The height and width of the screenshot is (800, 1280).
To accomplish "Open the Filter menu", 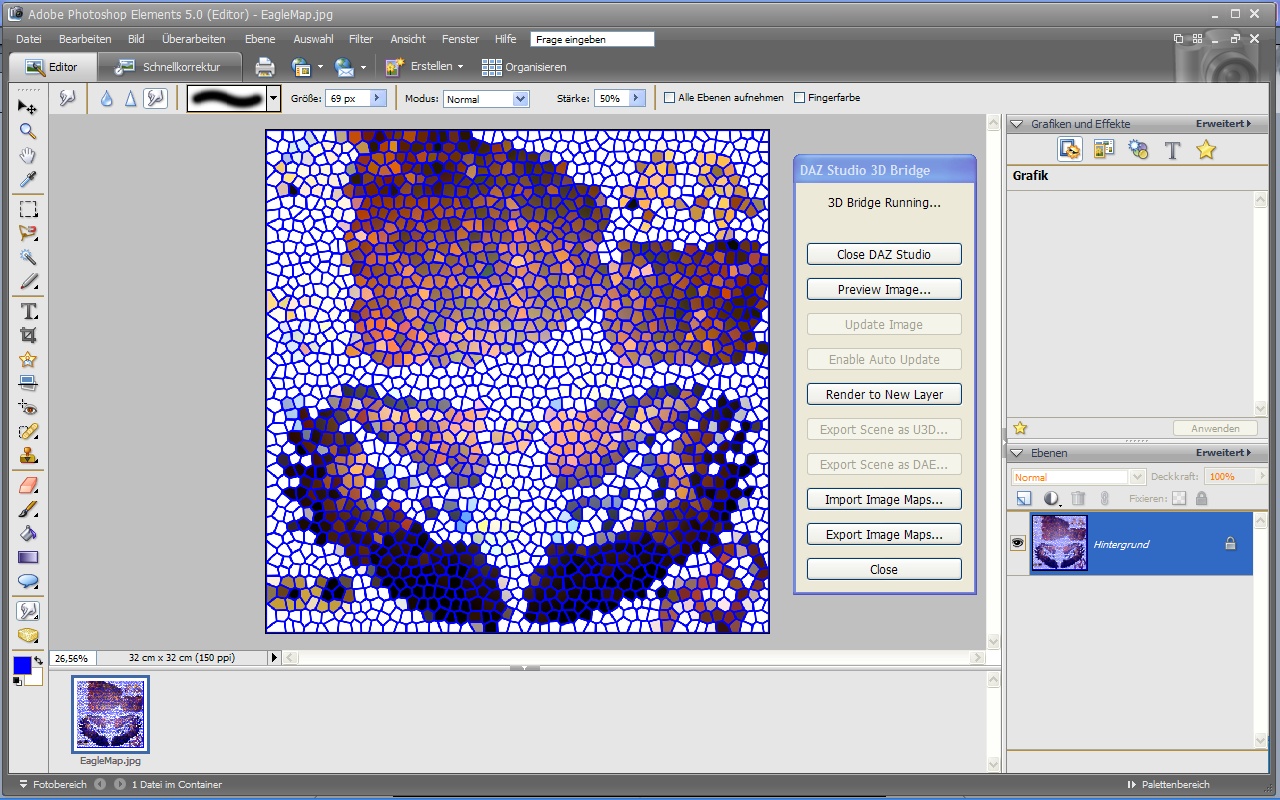I will (x=361, y=39).
